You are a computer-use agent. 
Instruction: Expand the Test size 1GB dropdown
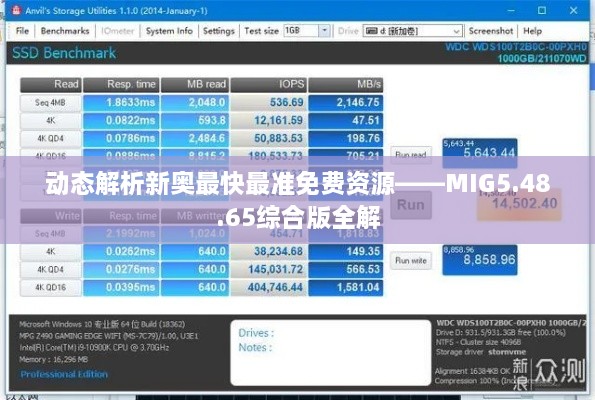[324, 30]
